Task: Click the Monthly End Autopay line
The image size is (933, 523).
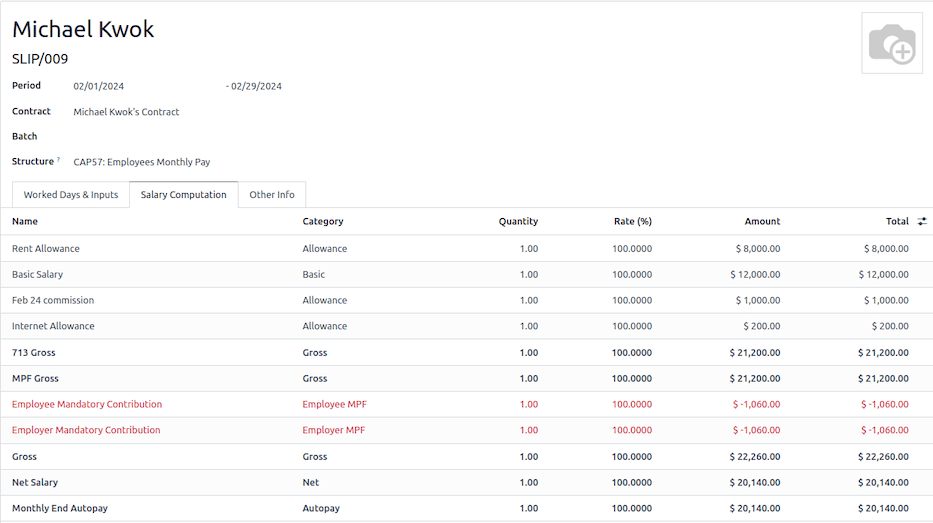Action: (x=60, y=509)
